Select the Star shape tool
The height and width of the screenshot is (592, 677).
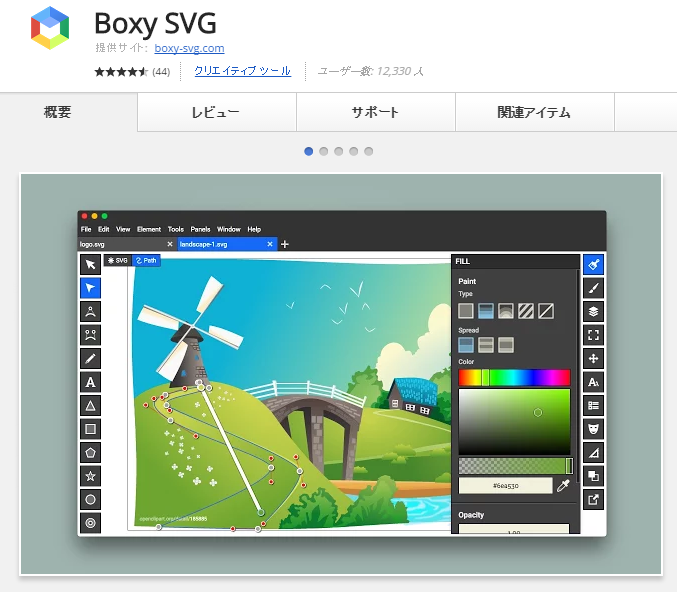[90, 476]
